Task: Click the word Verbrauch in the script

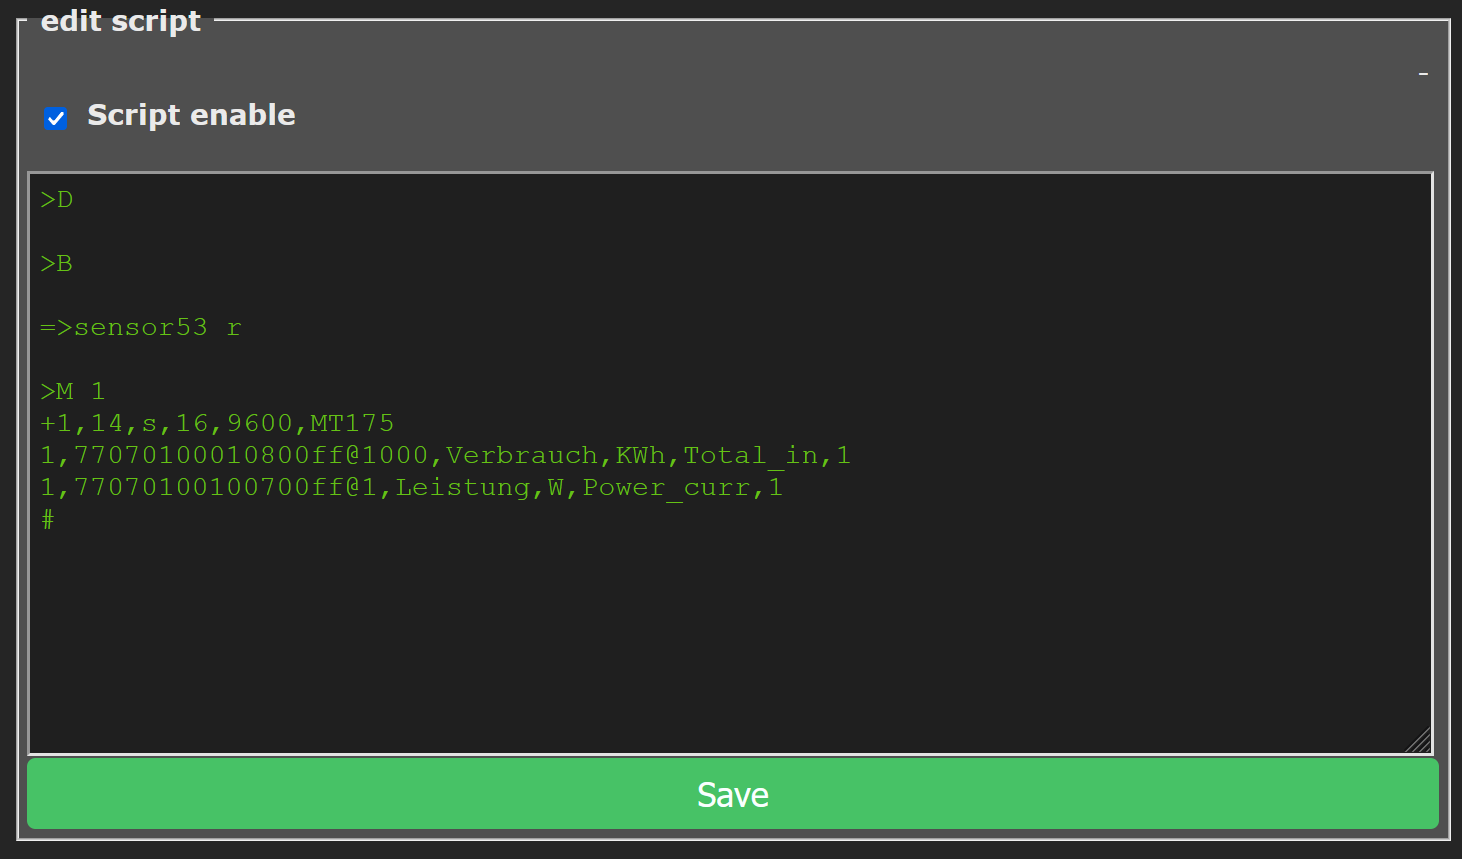Action: [x=522, y=455]
